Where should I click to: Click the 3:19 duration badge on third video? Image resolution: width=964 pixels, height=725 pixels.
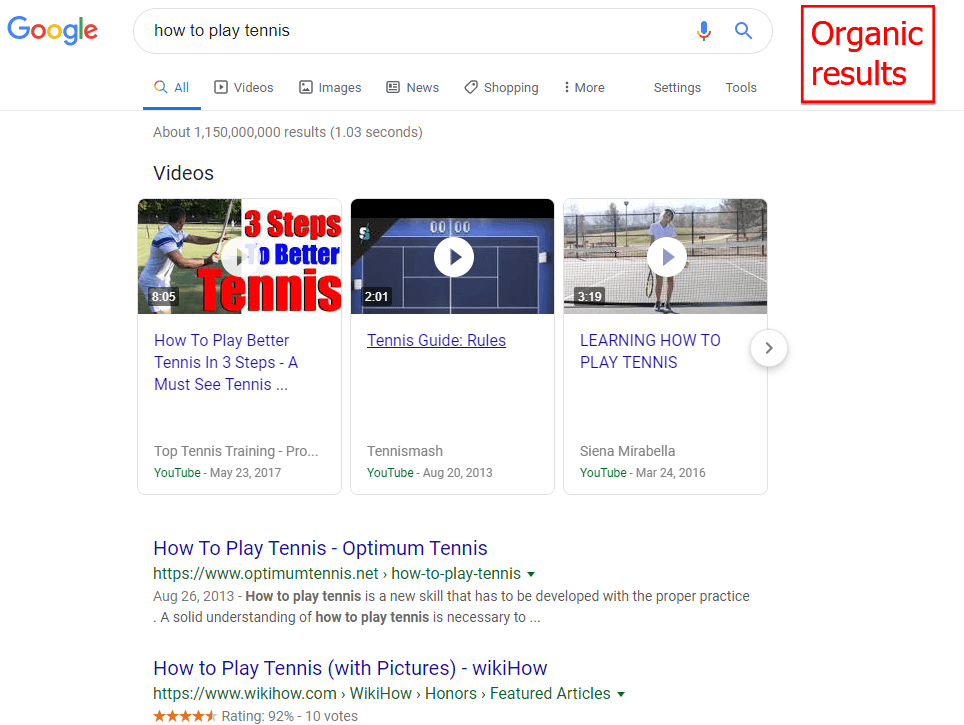(x=590, y=296)
